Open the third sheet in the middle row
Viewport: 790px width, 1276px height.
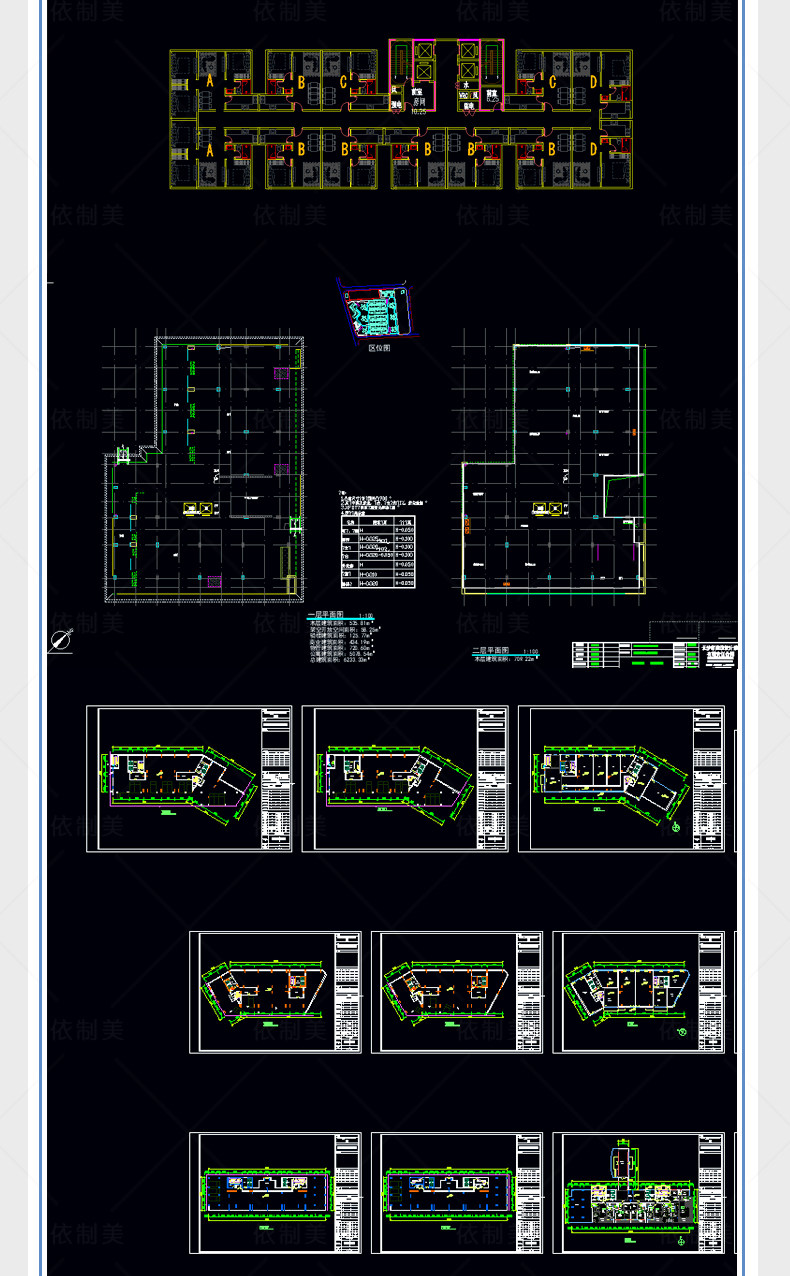pyautogui.click(x=639, y=992)
